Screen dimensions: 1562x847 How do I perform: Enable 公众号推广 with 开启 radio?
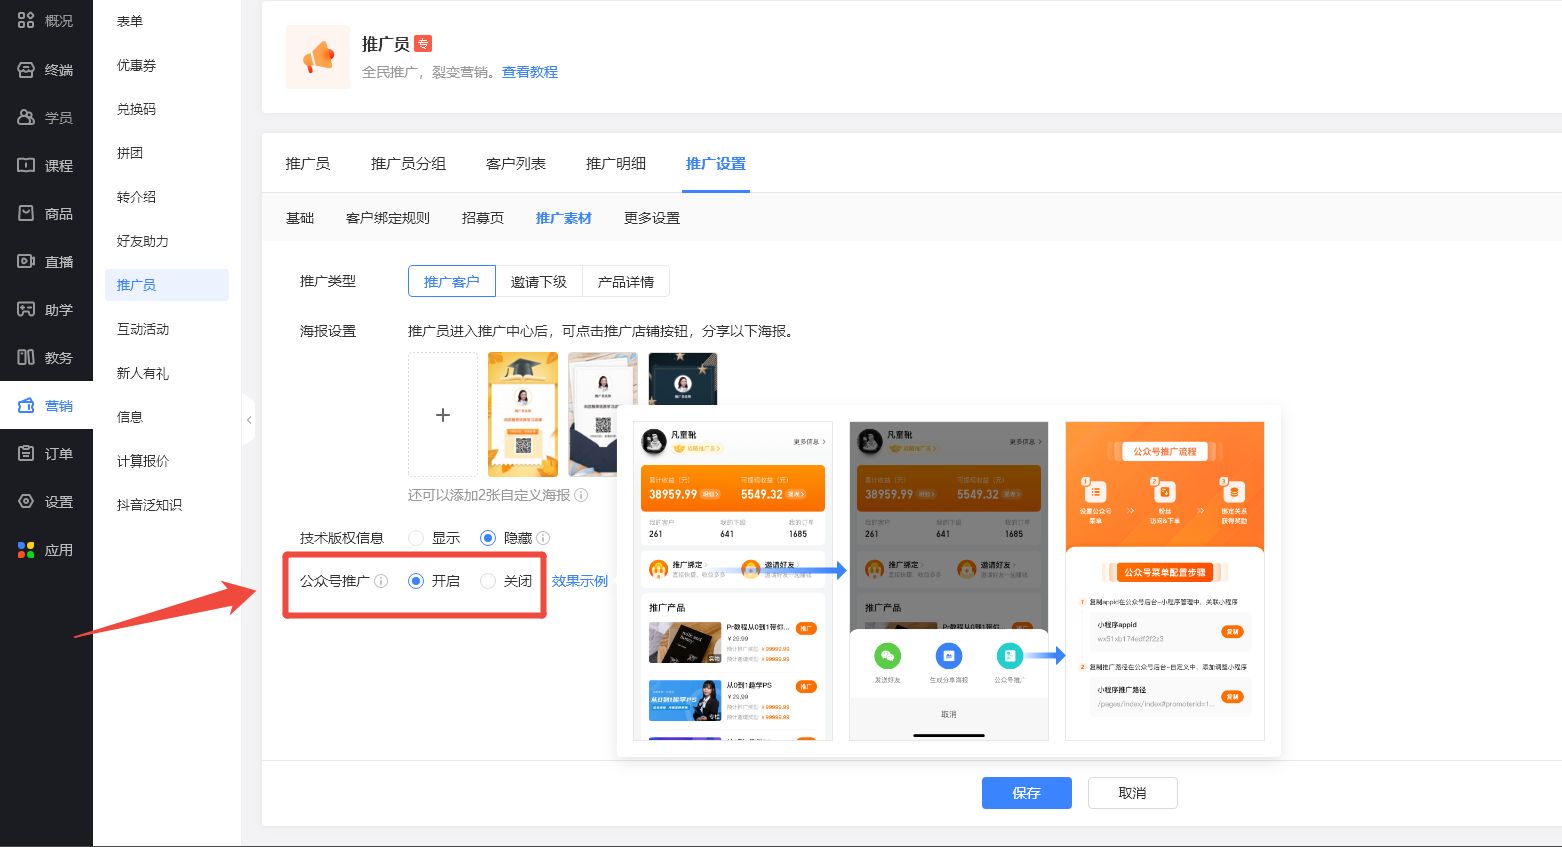416,581
